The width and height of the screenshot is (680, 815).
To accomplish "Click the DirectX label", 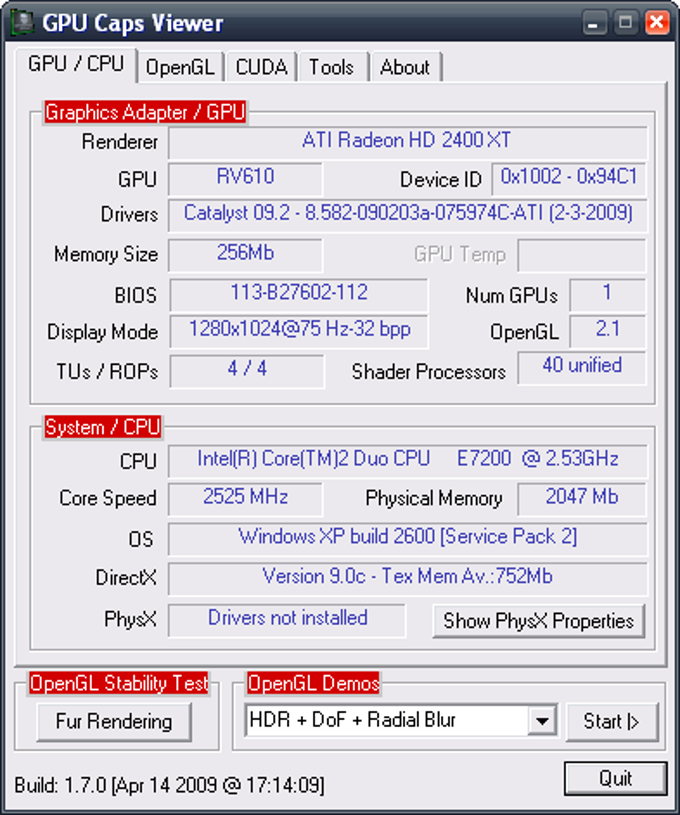I will pyautogui.click(x=126, y=577).
